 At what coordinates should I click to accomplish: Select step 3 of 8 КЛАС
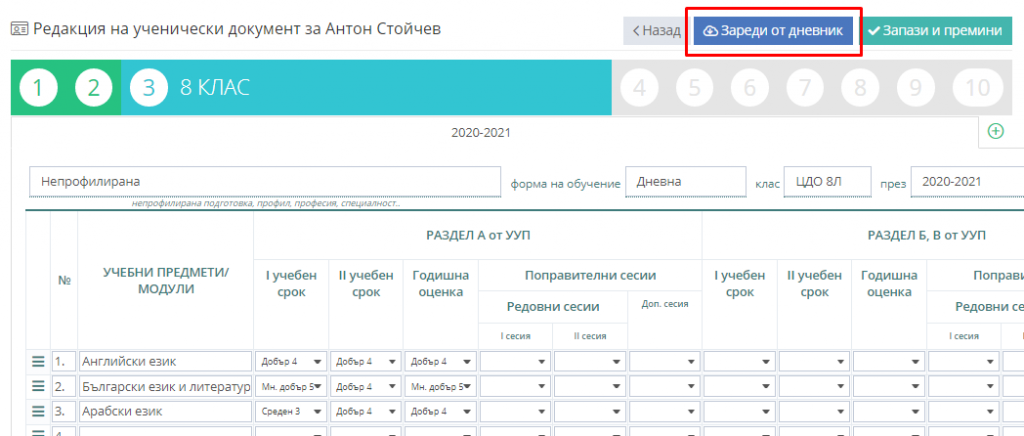pos(149,88)
